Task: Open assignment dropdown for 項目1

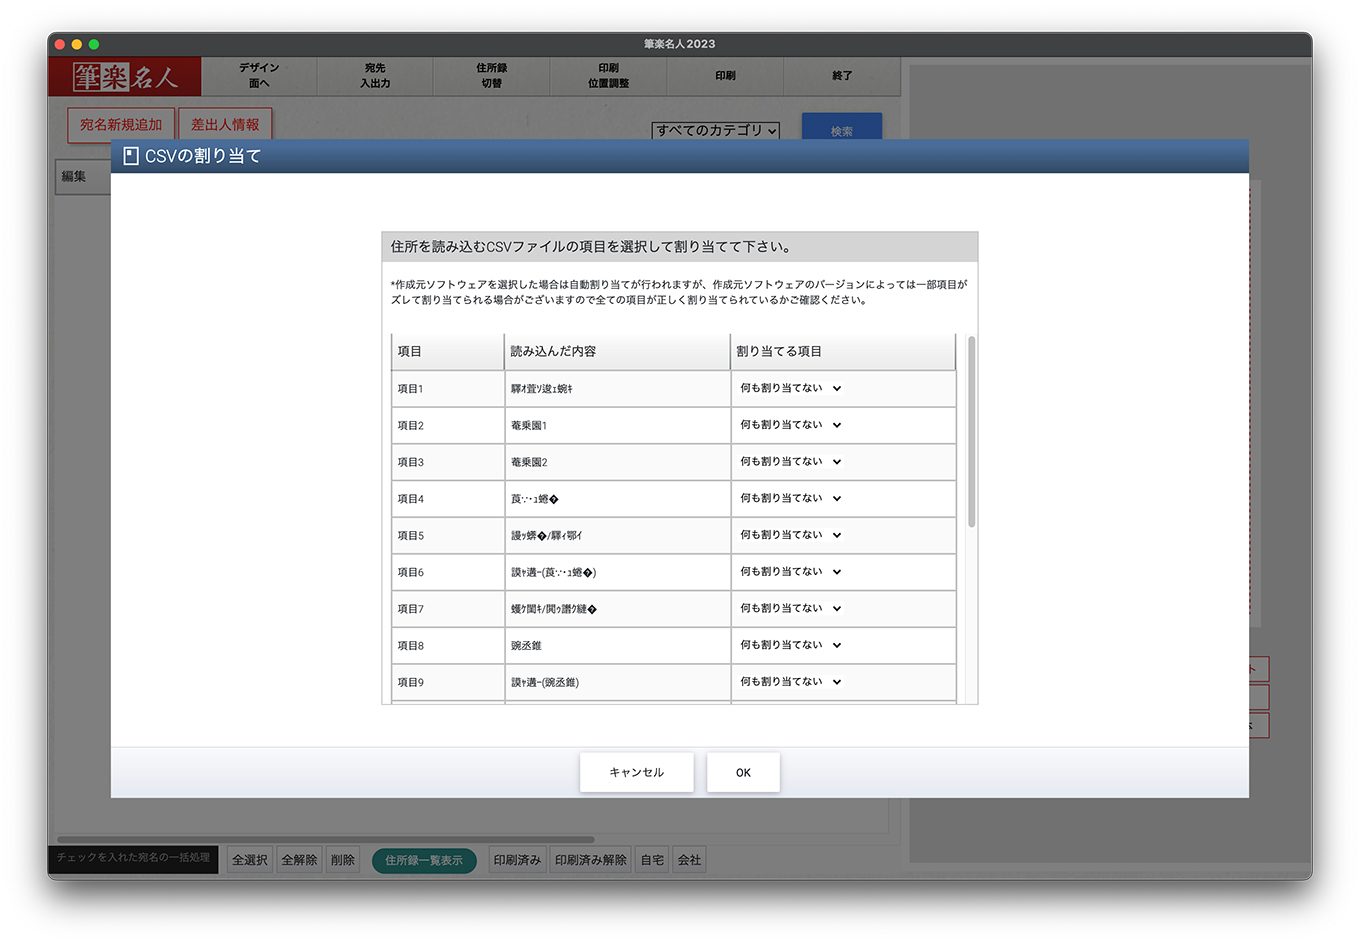Action: [x=790, y=388]
